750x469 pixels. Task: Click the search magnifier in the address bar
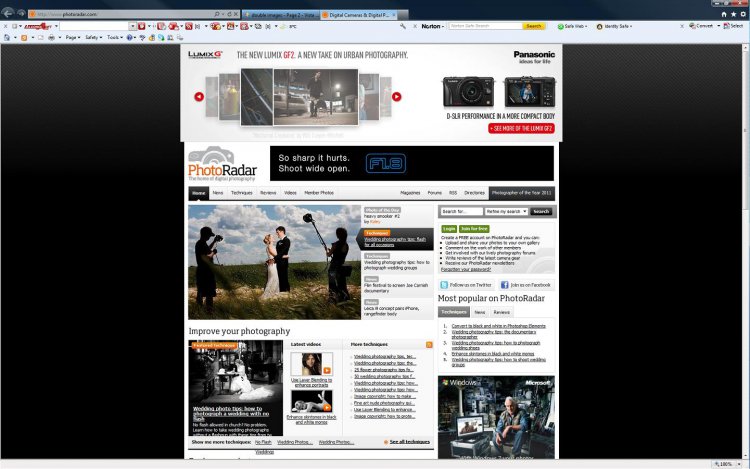point(217,15)
